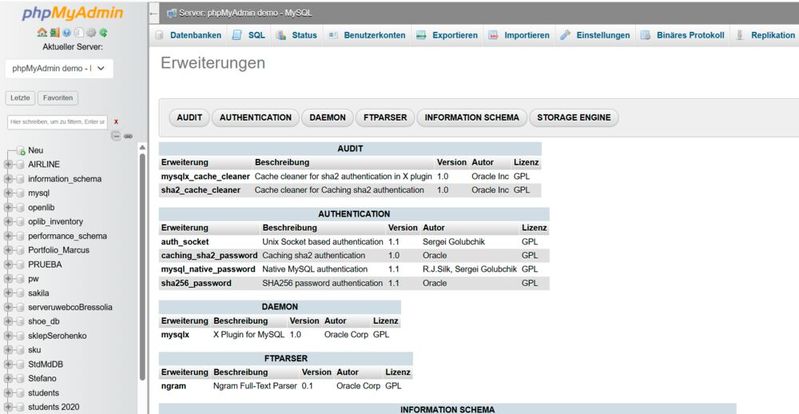Click the caching_sha2_password plugin name
799x414 pixels.
[209, 255]
